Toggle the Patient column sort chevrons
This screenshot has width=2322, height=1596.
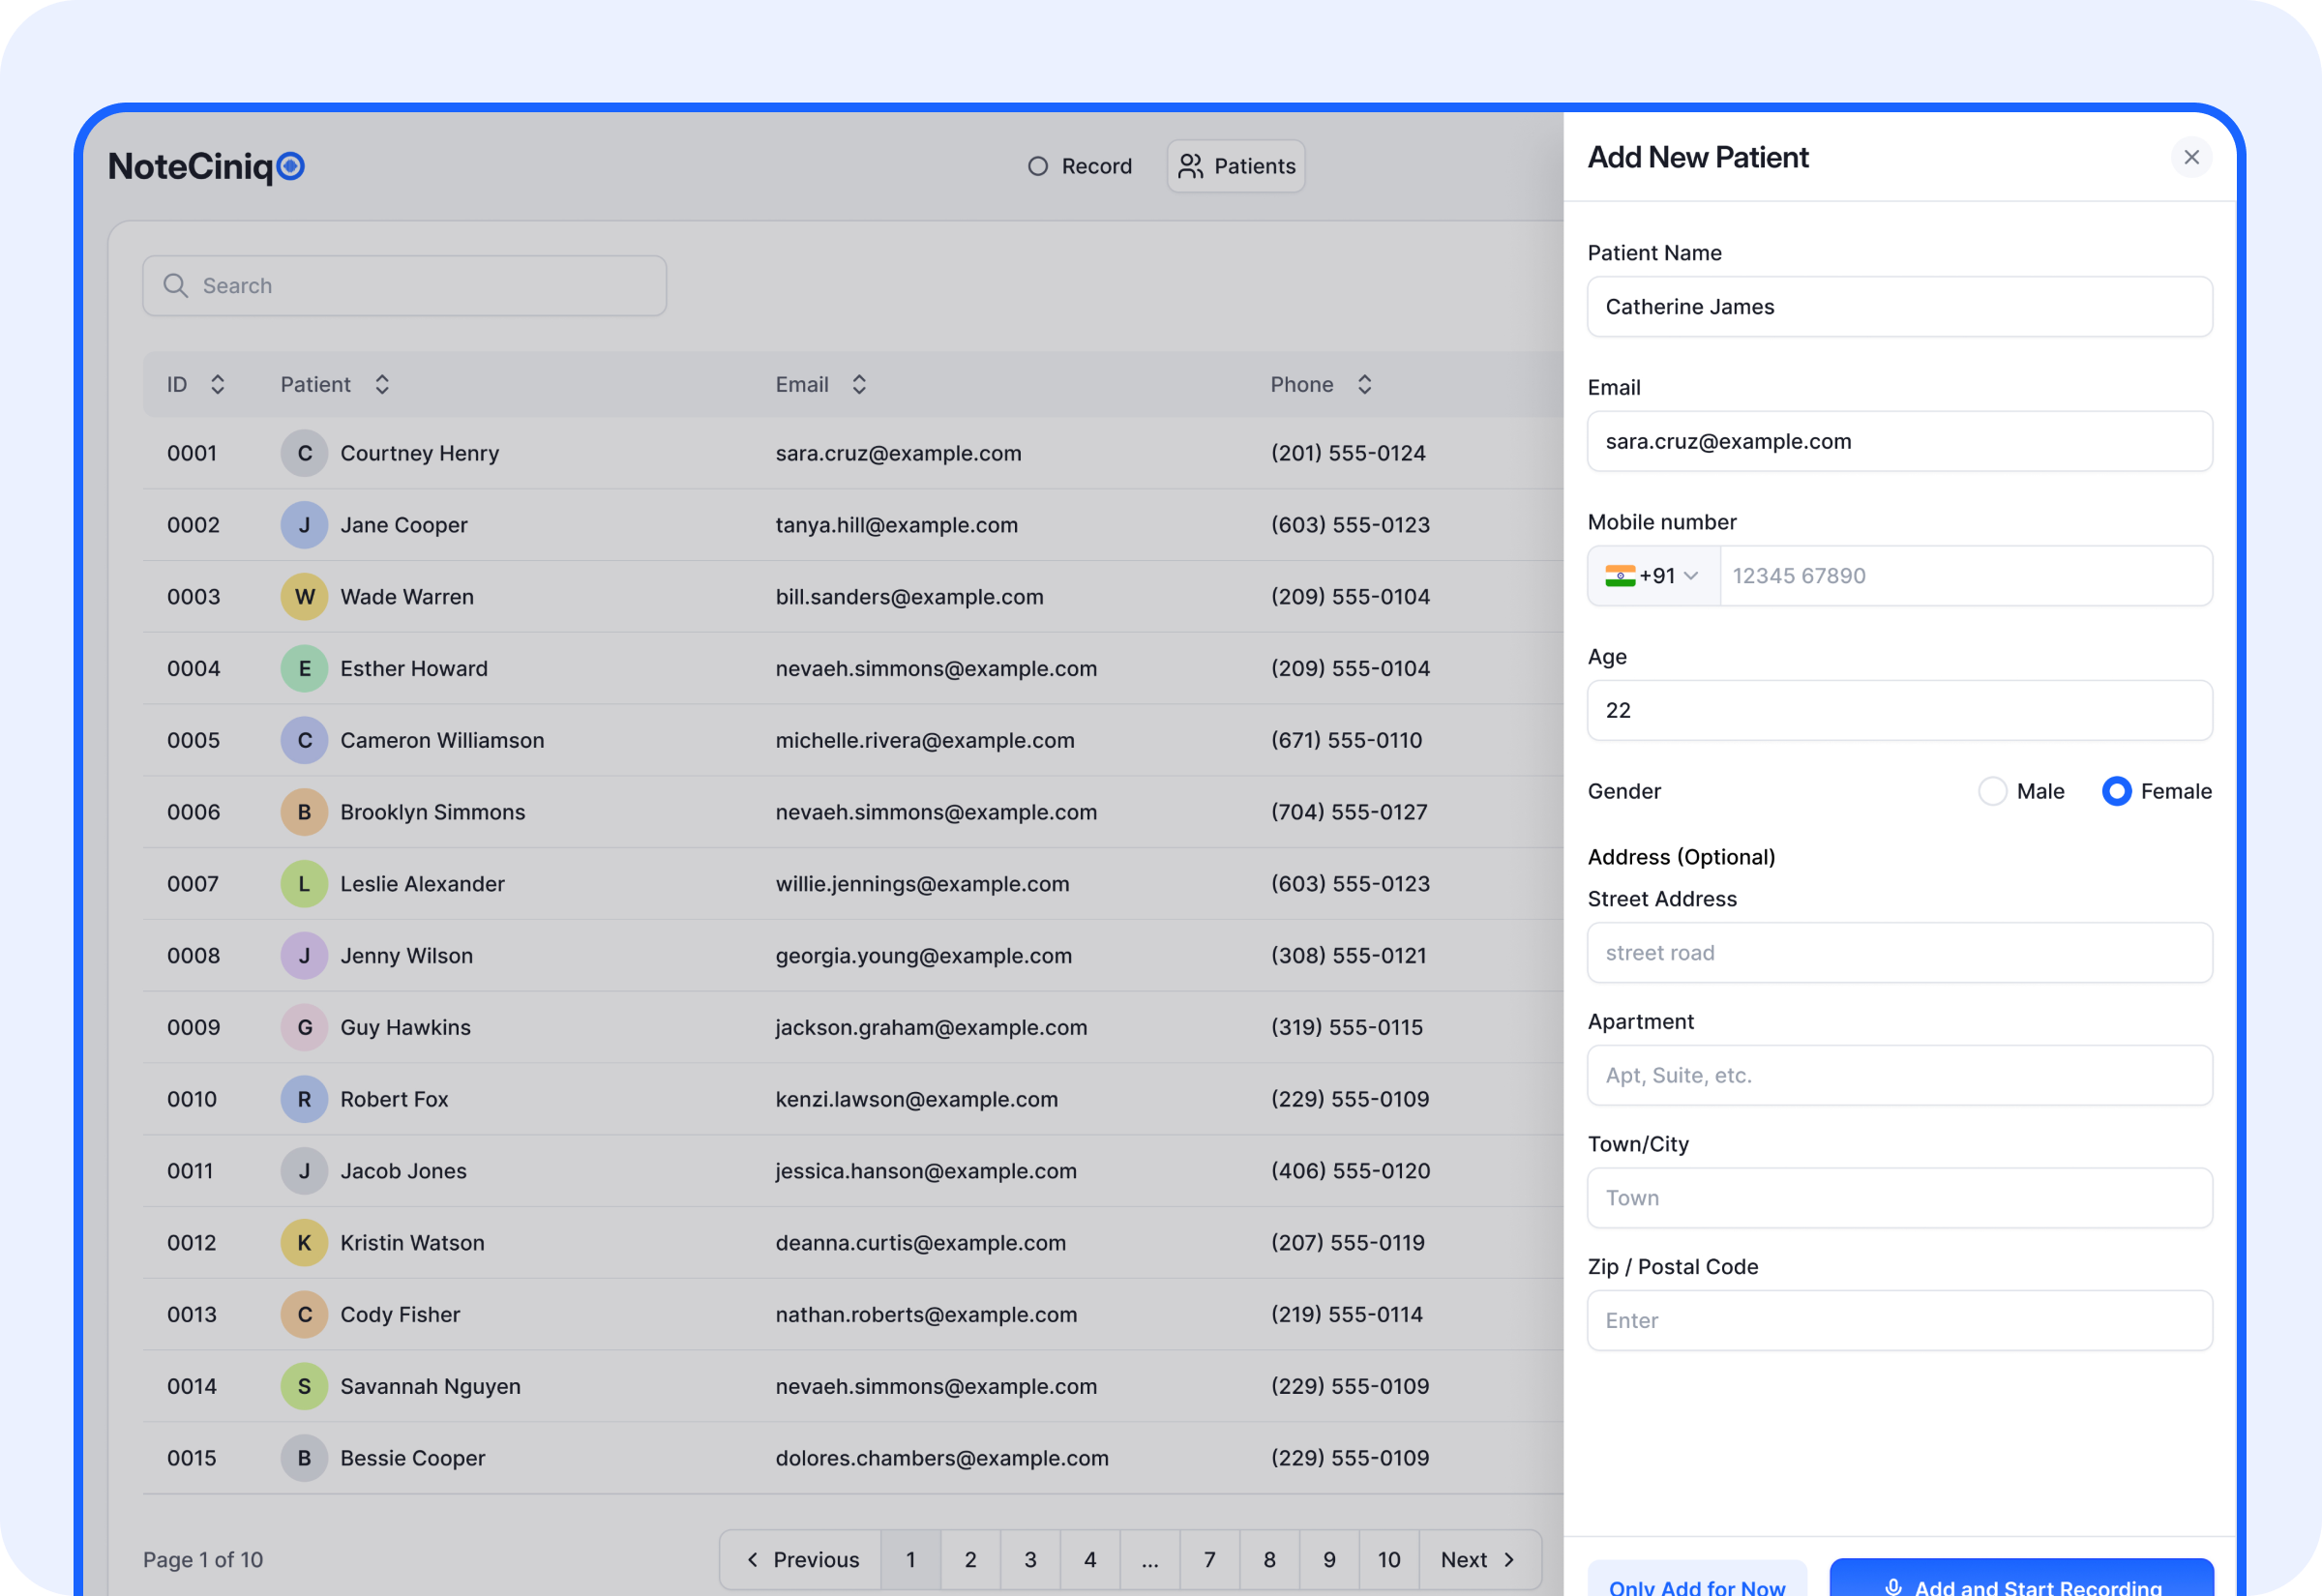(381, 384)
